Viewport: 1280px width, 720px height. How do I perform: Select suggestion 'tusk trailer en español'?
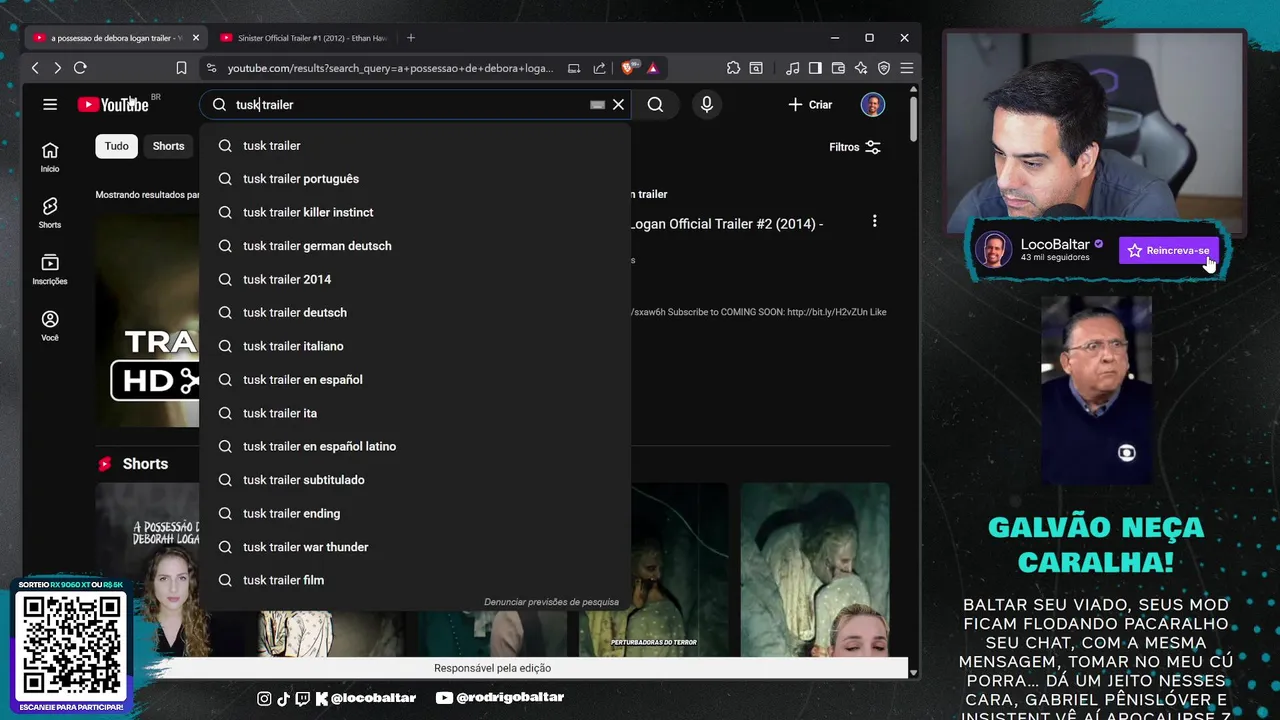[415, 380]
